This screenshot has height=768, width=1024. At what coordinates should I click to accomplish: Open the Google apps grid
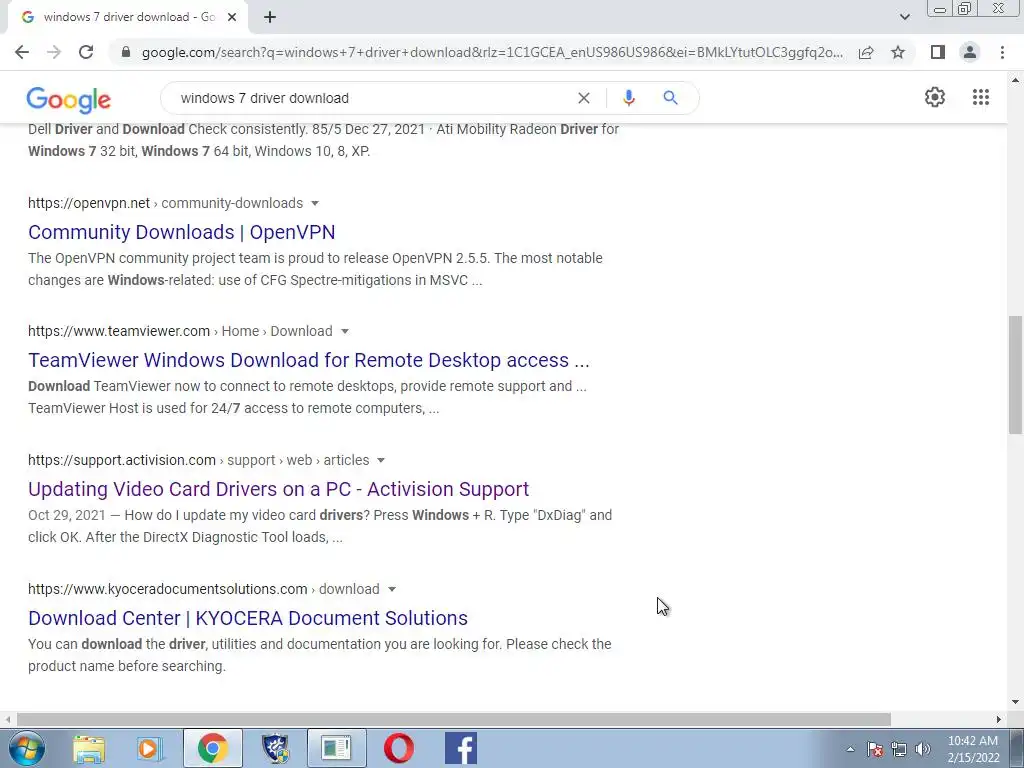[980, 97]
